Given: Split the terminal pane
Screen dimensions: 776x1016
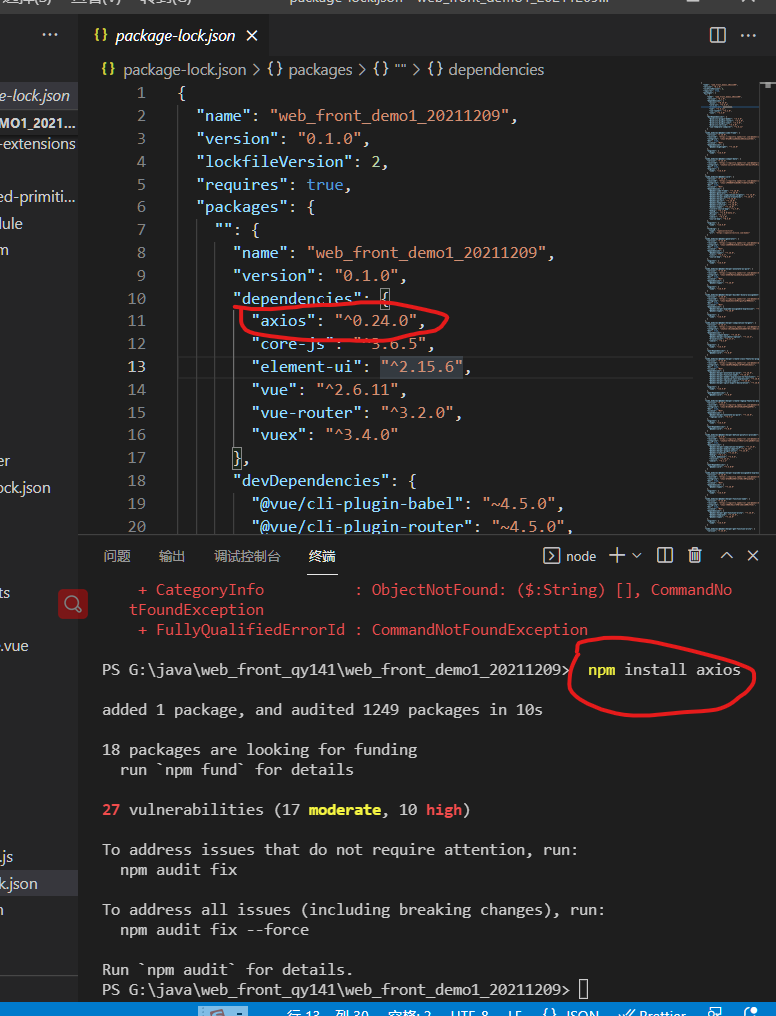Looking at the screenshot, I should 665,555.
